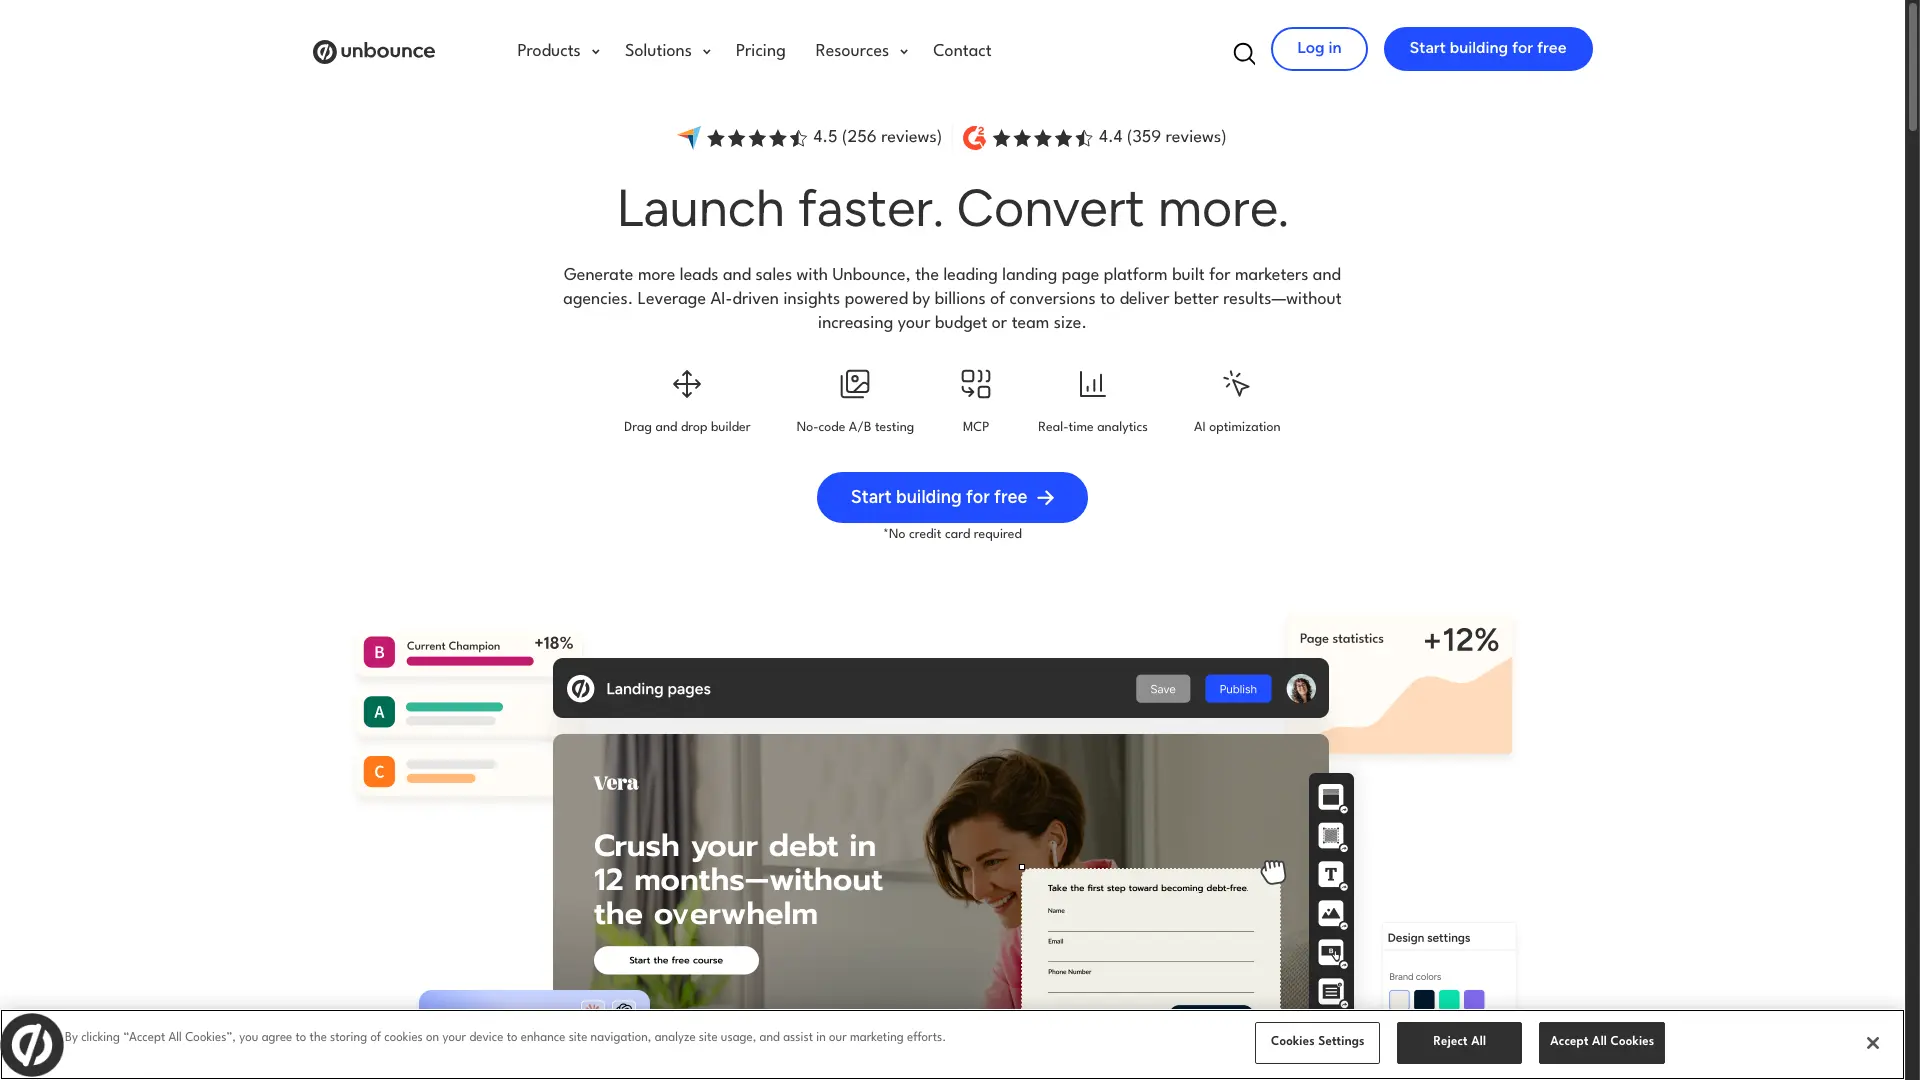Click the +12% statistic value

[1461, 640]
